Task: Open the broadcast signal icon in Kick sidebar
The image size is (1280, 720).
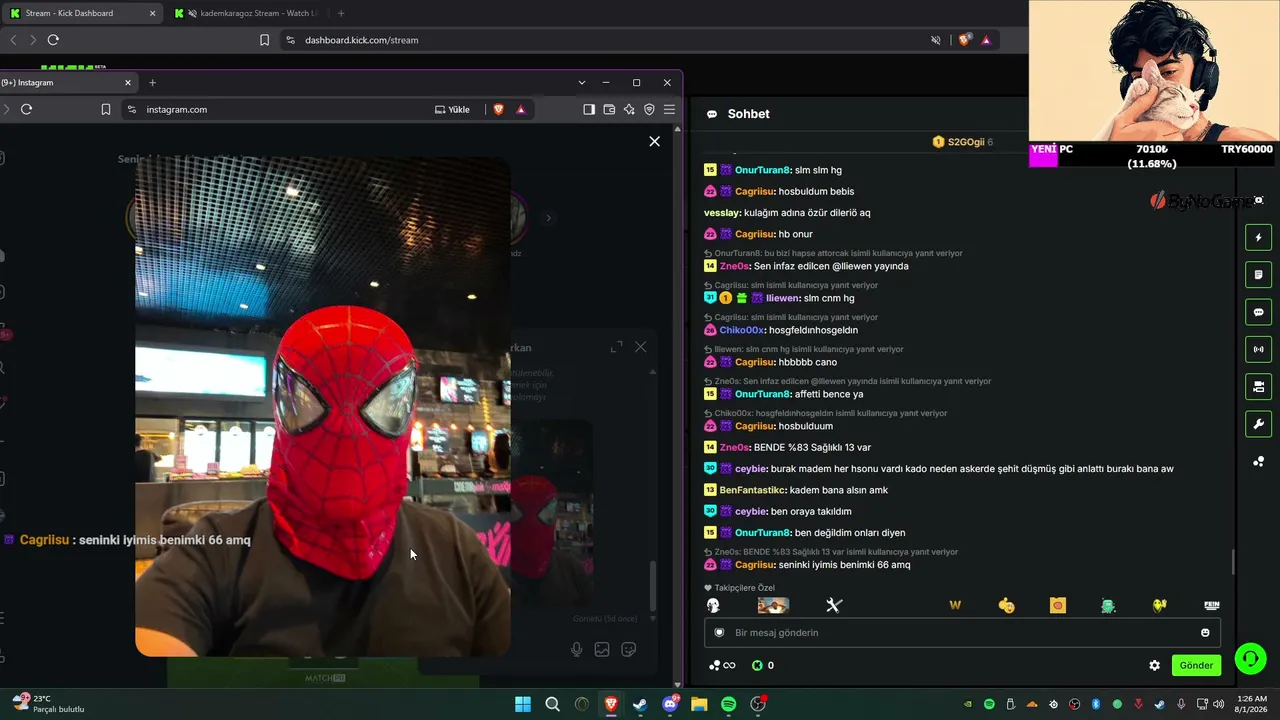Action: point(1258,349)
